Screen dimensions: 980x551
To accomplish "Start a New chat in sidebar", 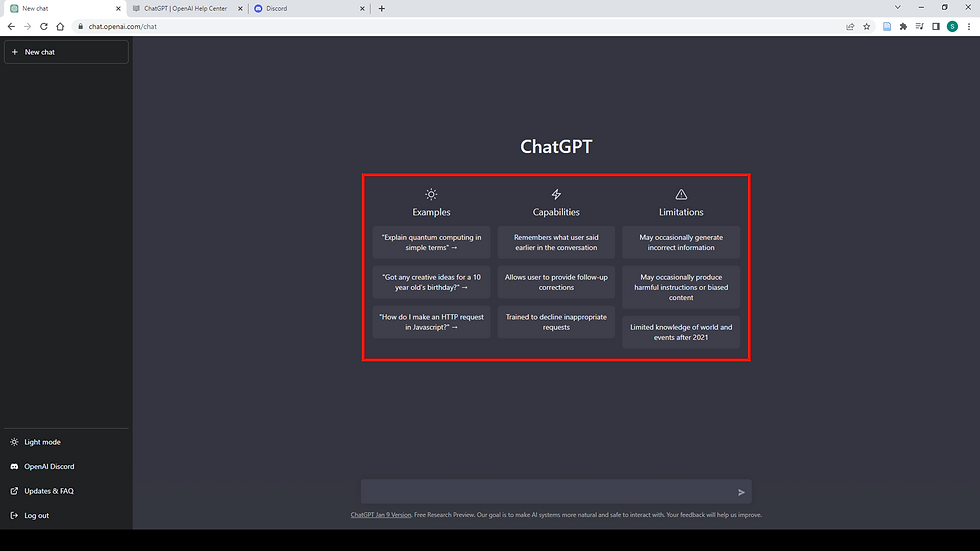I will click(x=66, y=52).
